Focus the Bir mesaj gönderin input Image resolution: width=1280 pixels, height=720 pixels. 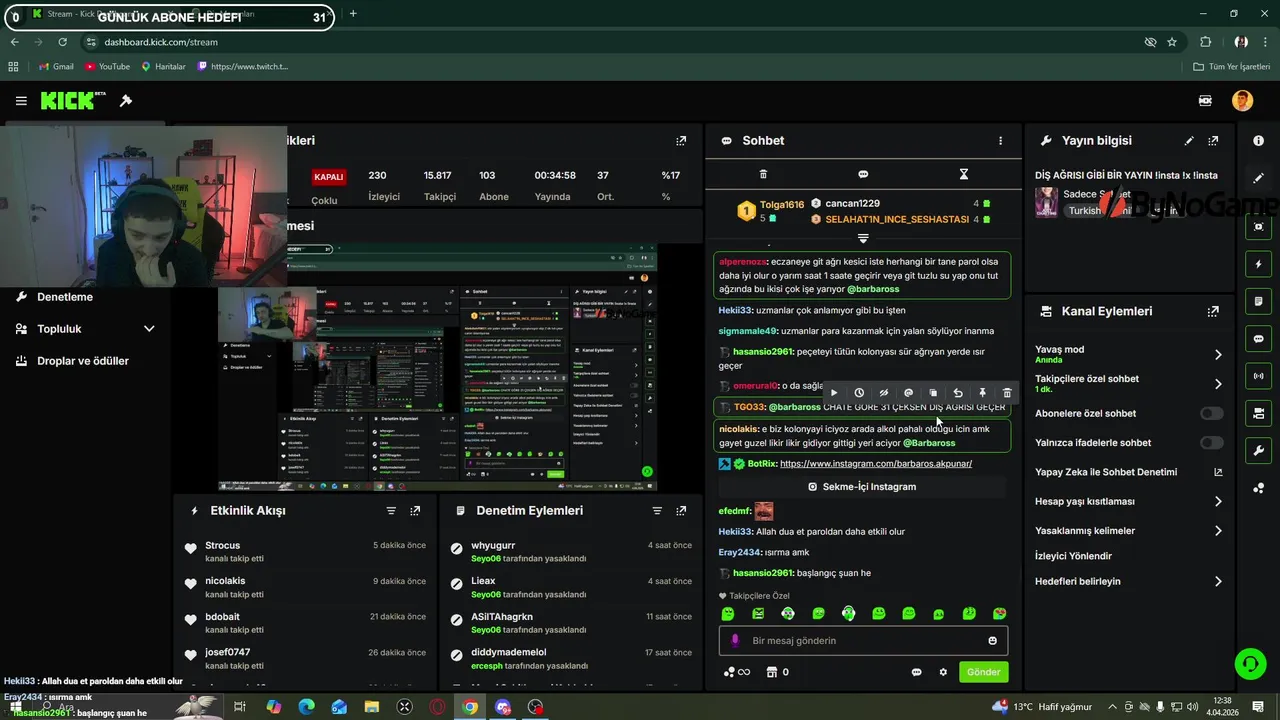click(x=864, y=641)
